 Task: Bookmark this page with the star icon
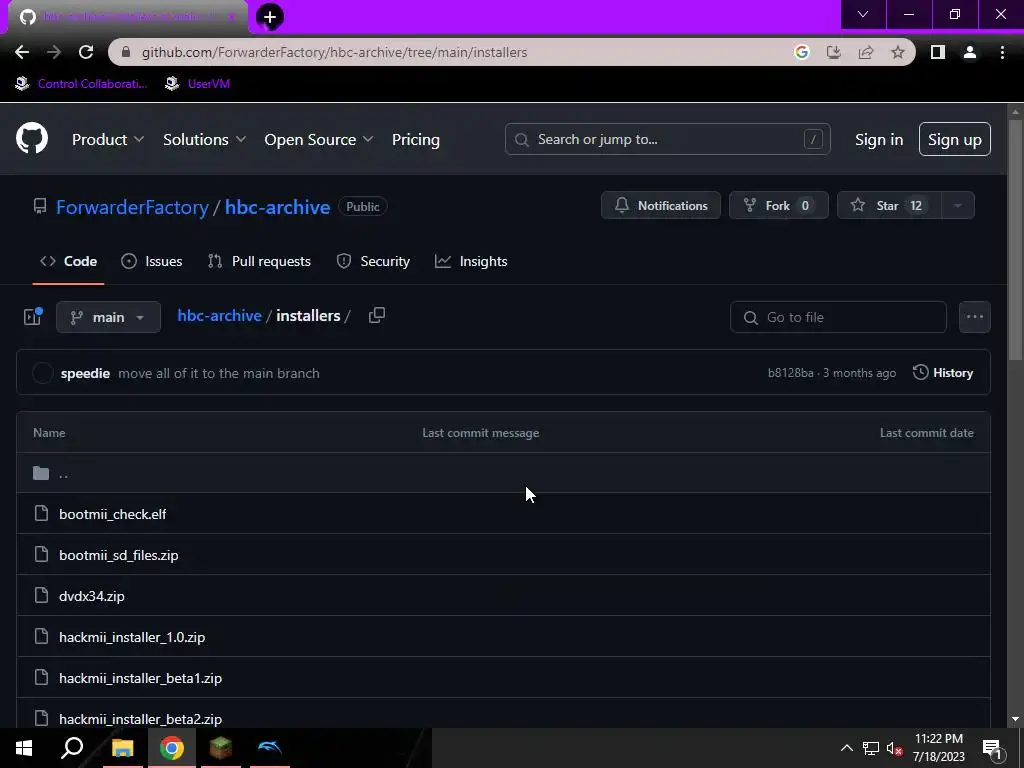(898, 52)
